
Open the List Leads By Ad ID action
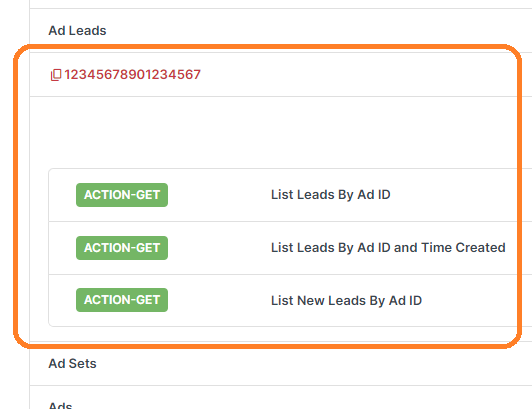[x=330, y=195]
